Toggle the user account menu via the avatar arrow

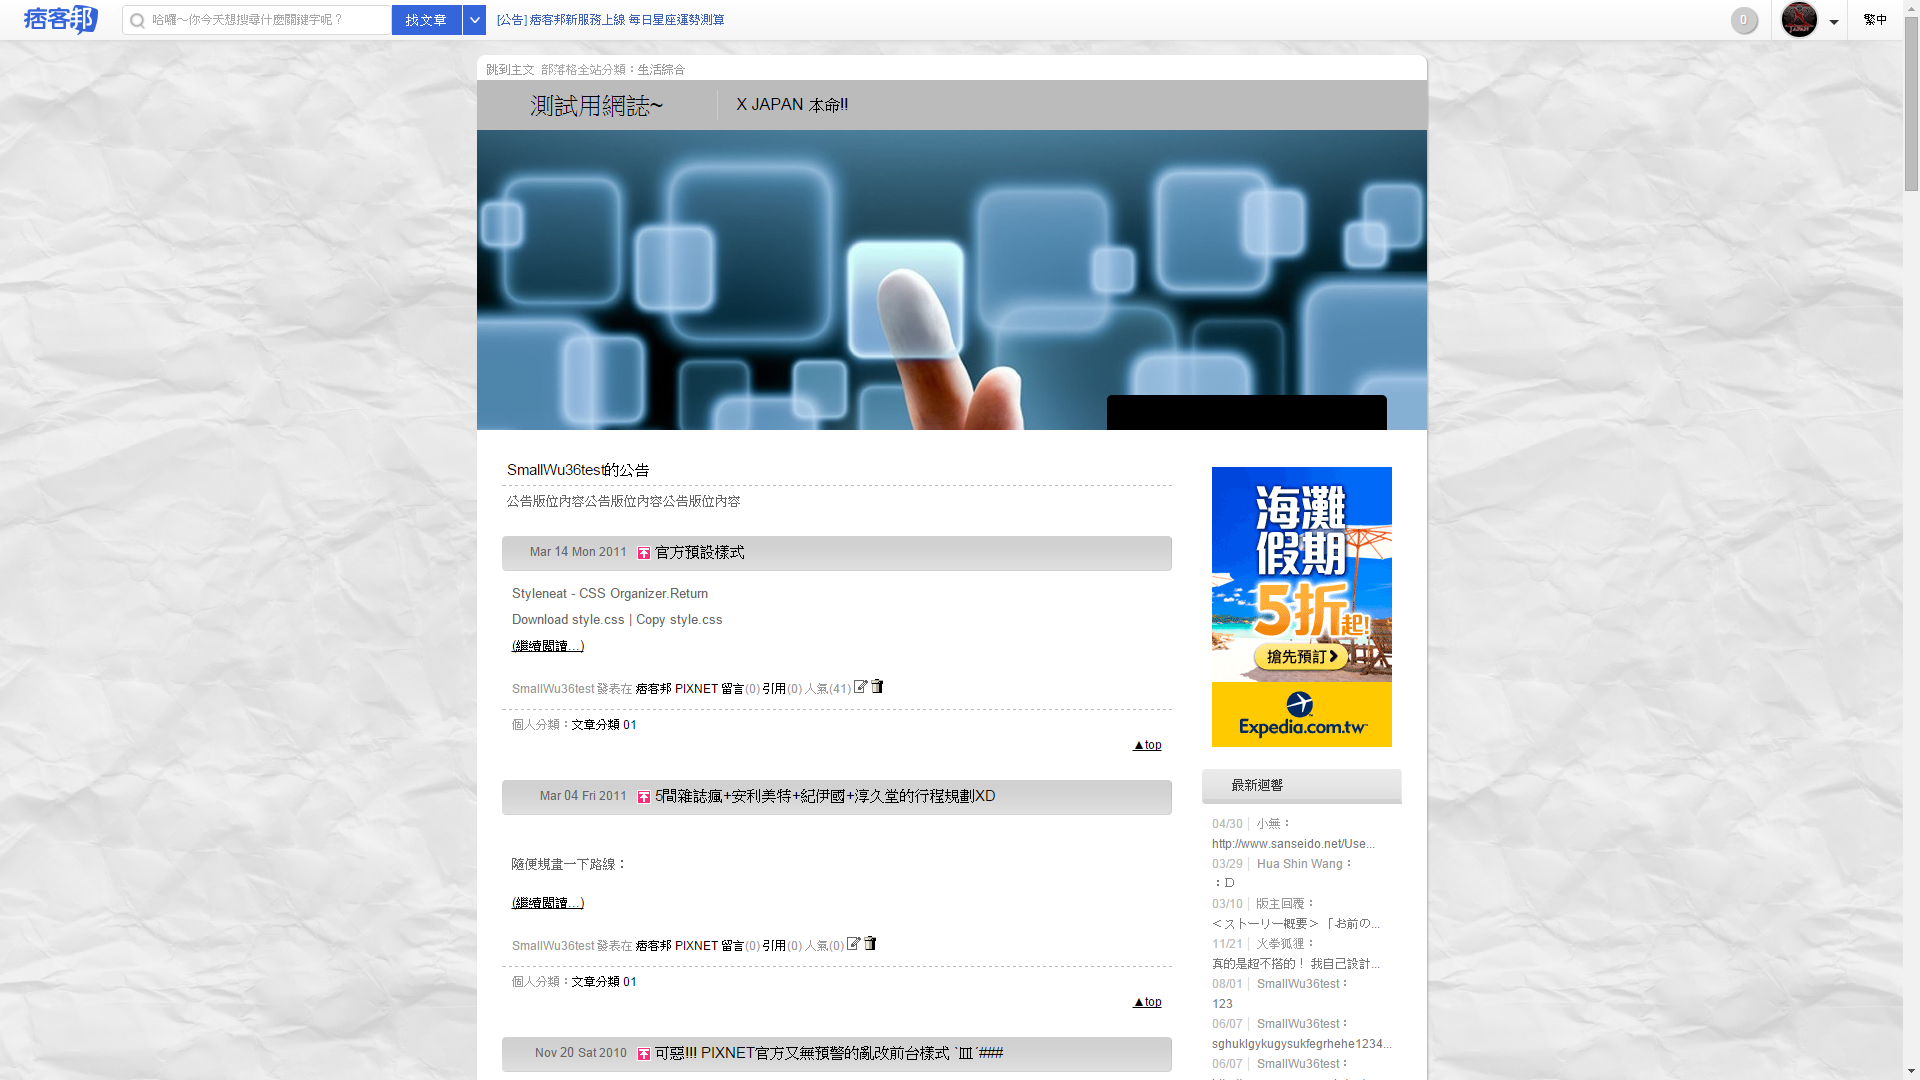pos(1833,20)
